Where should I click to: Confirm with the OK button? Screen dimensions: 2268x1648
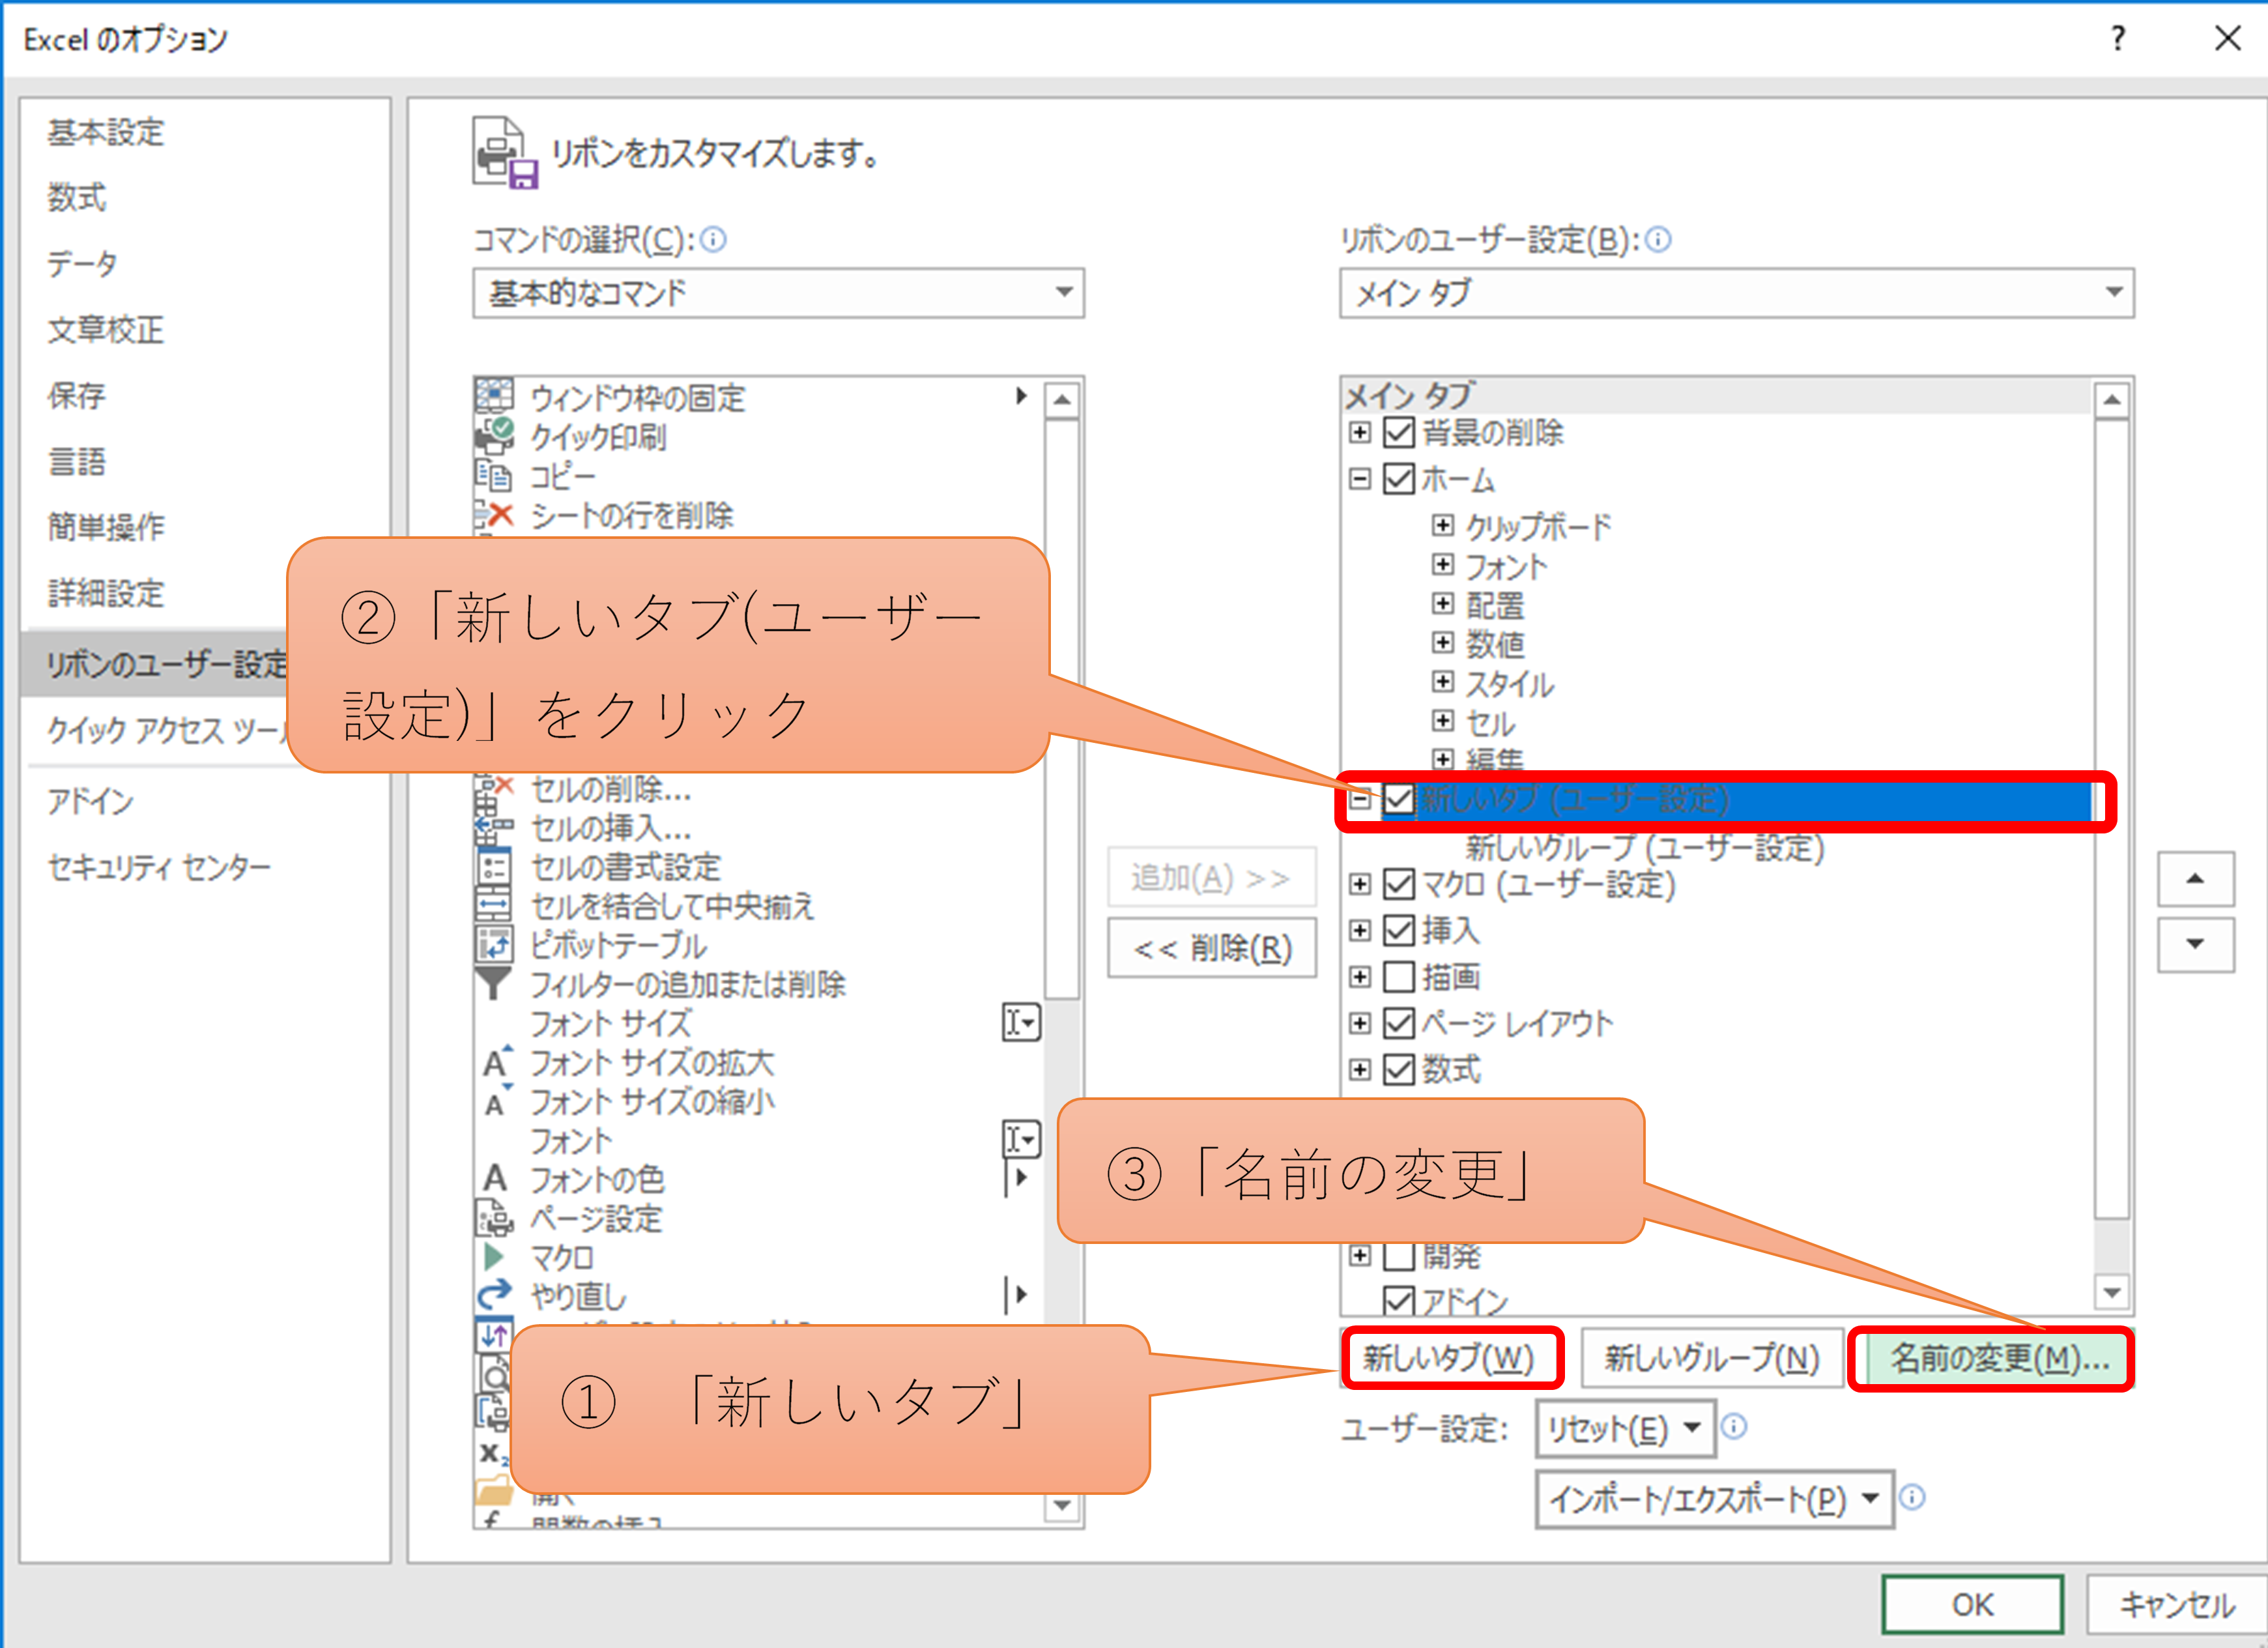pyautogui.click(x=1972, y=1604)
